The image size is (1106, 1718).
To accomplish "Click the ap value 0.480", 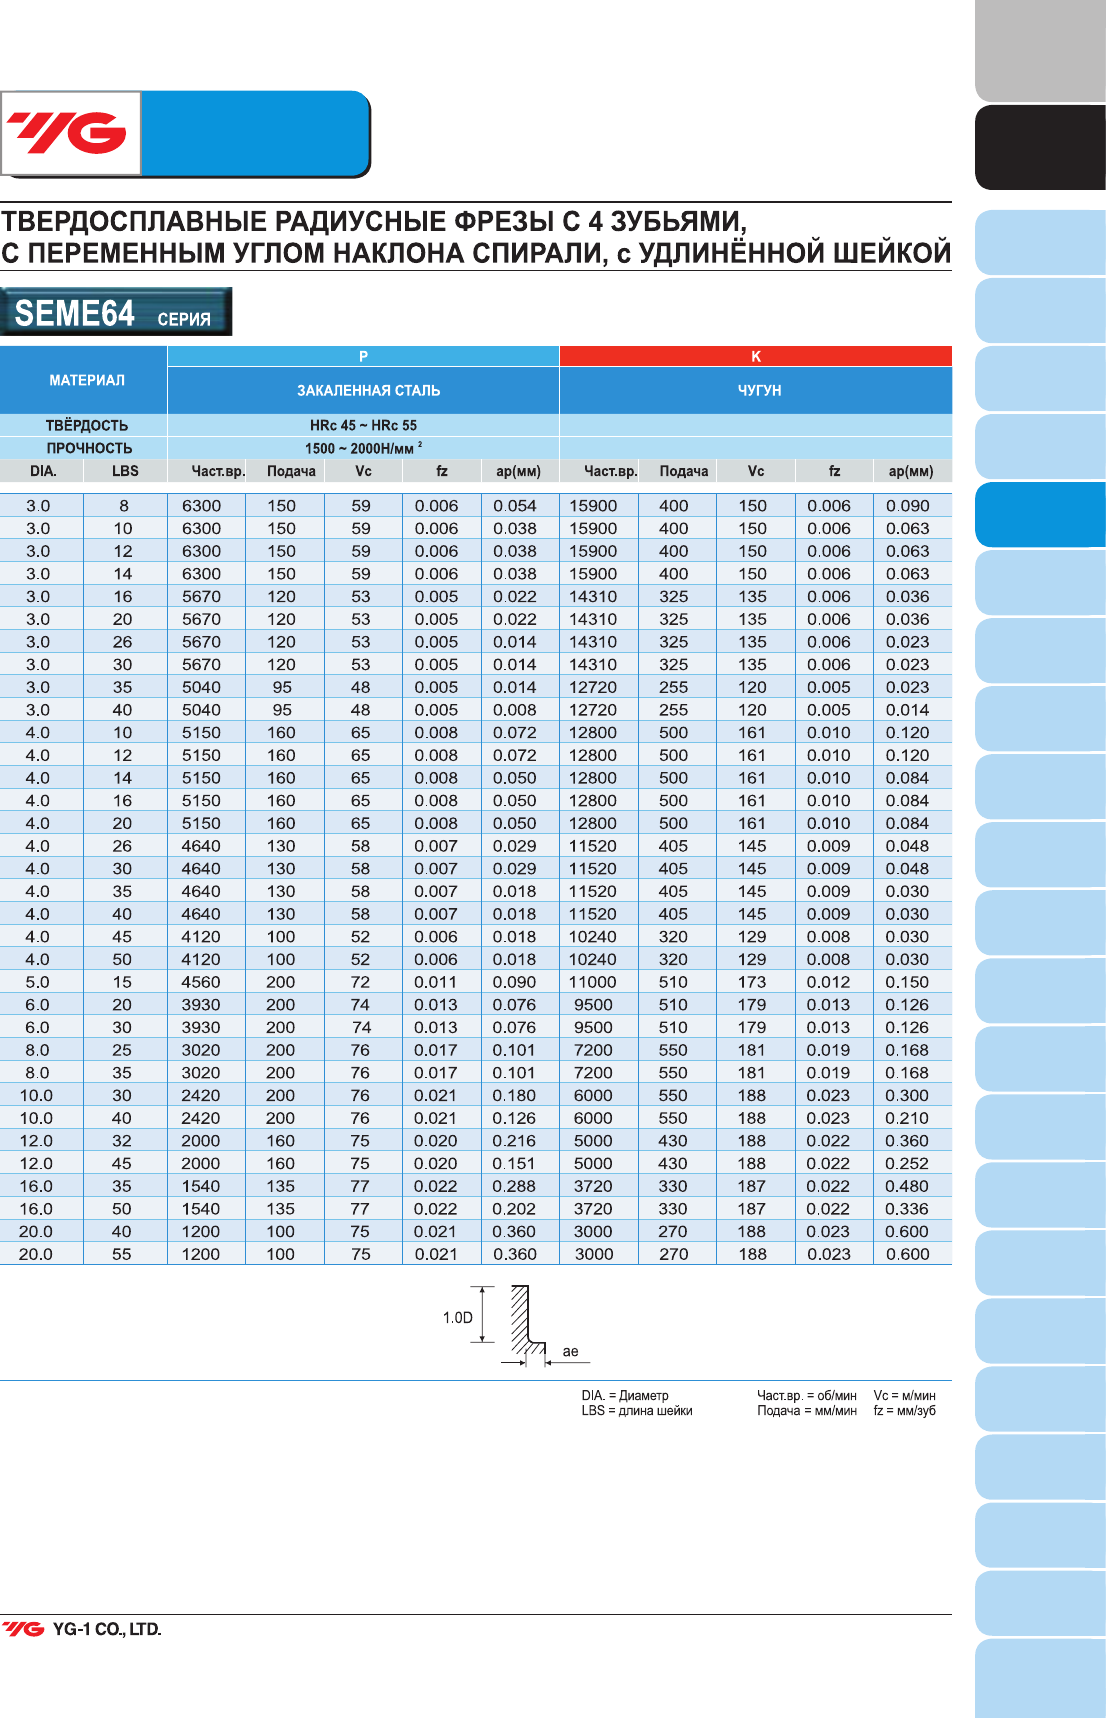I will pos(907,1186).
